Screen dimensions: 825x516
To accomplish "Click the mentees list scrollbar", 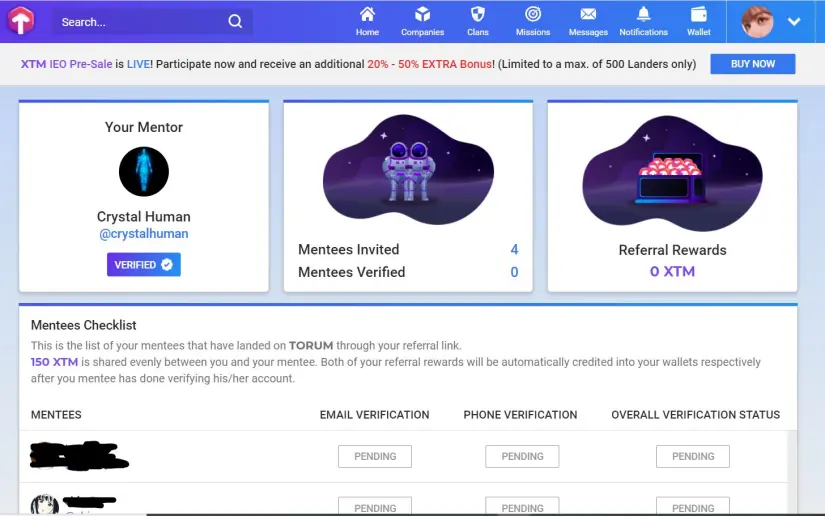I will (x=792, y=472).
